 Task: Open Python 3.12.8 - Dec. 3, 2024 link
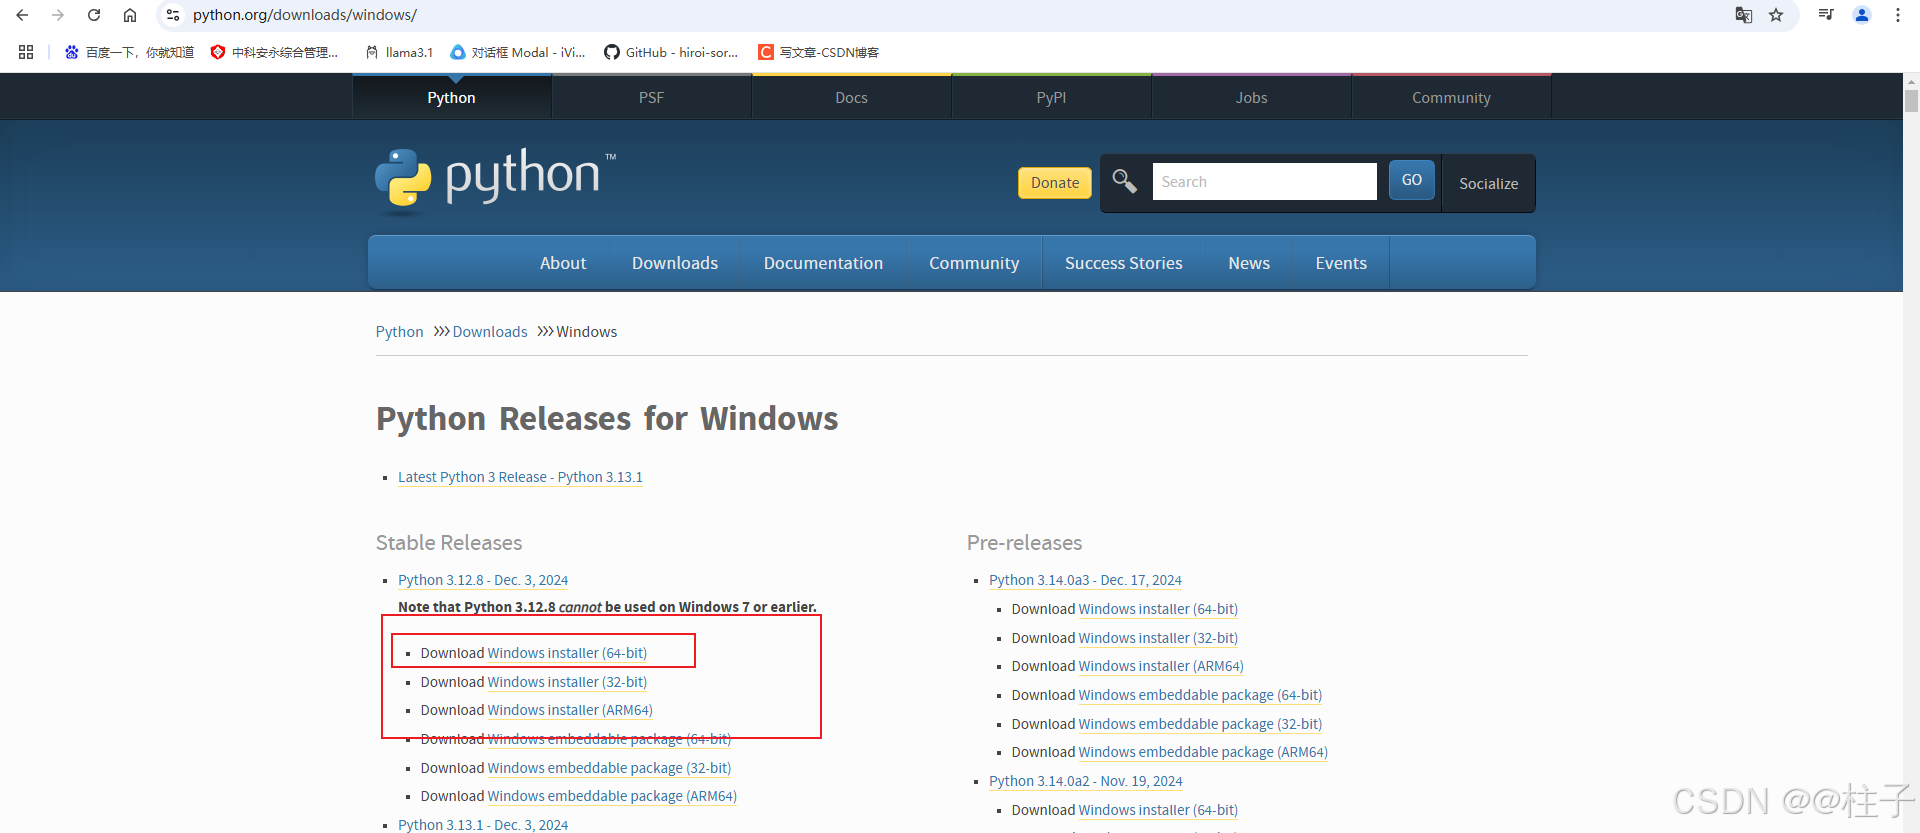point(483,580)
